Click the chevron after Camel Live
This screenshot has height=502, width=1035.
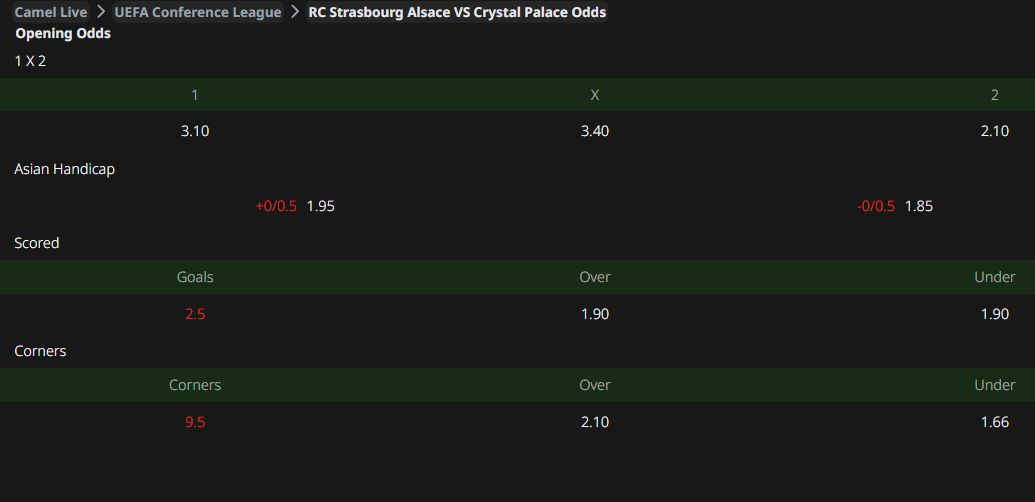click(x=100, y=12)
